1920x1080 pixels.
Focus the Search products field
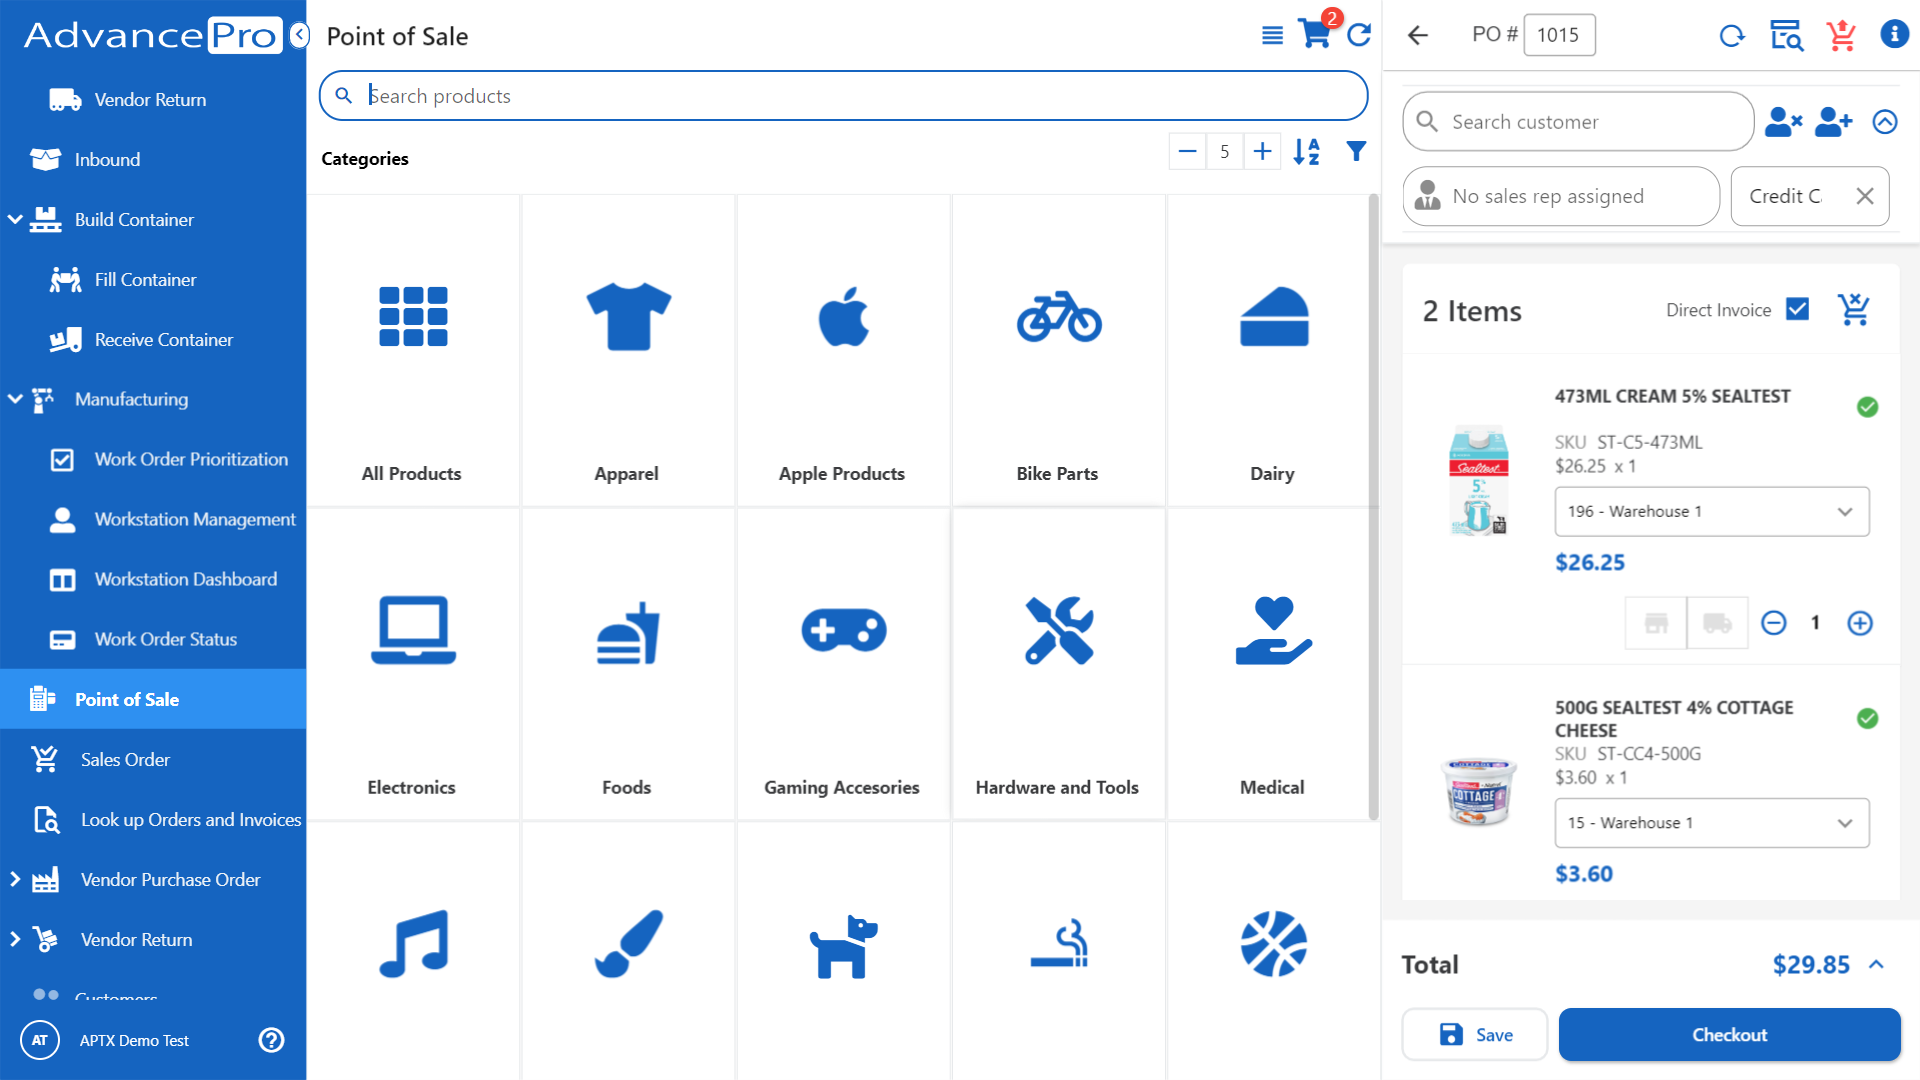(x=843, y=96)
